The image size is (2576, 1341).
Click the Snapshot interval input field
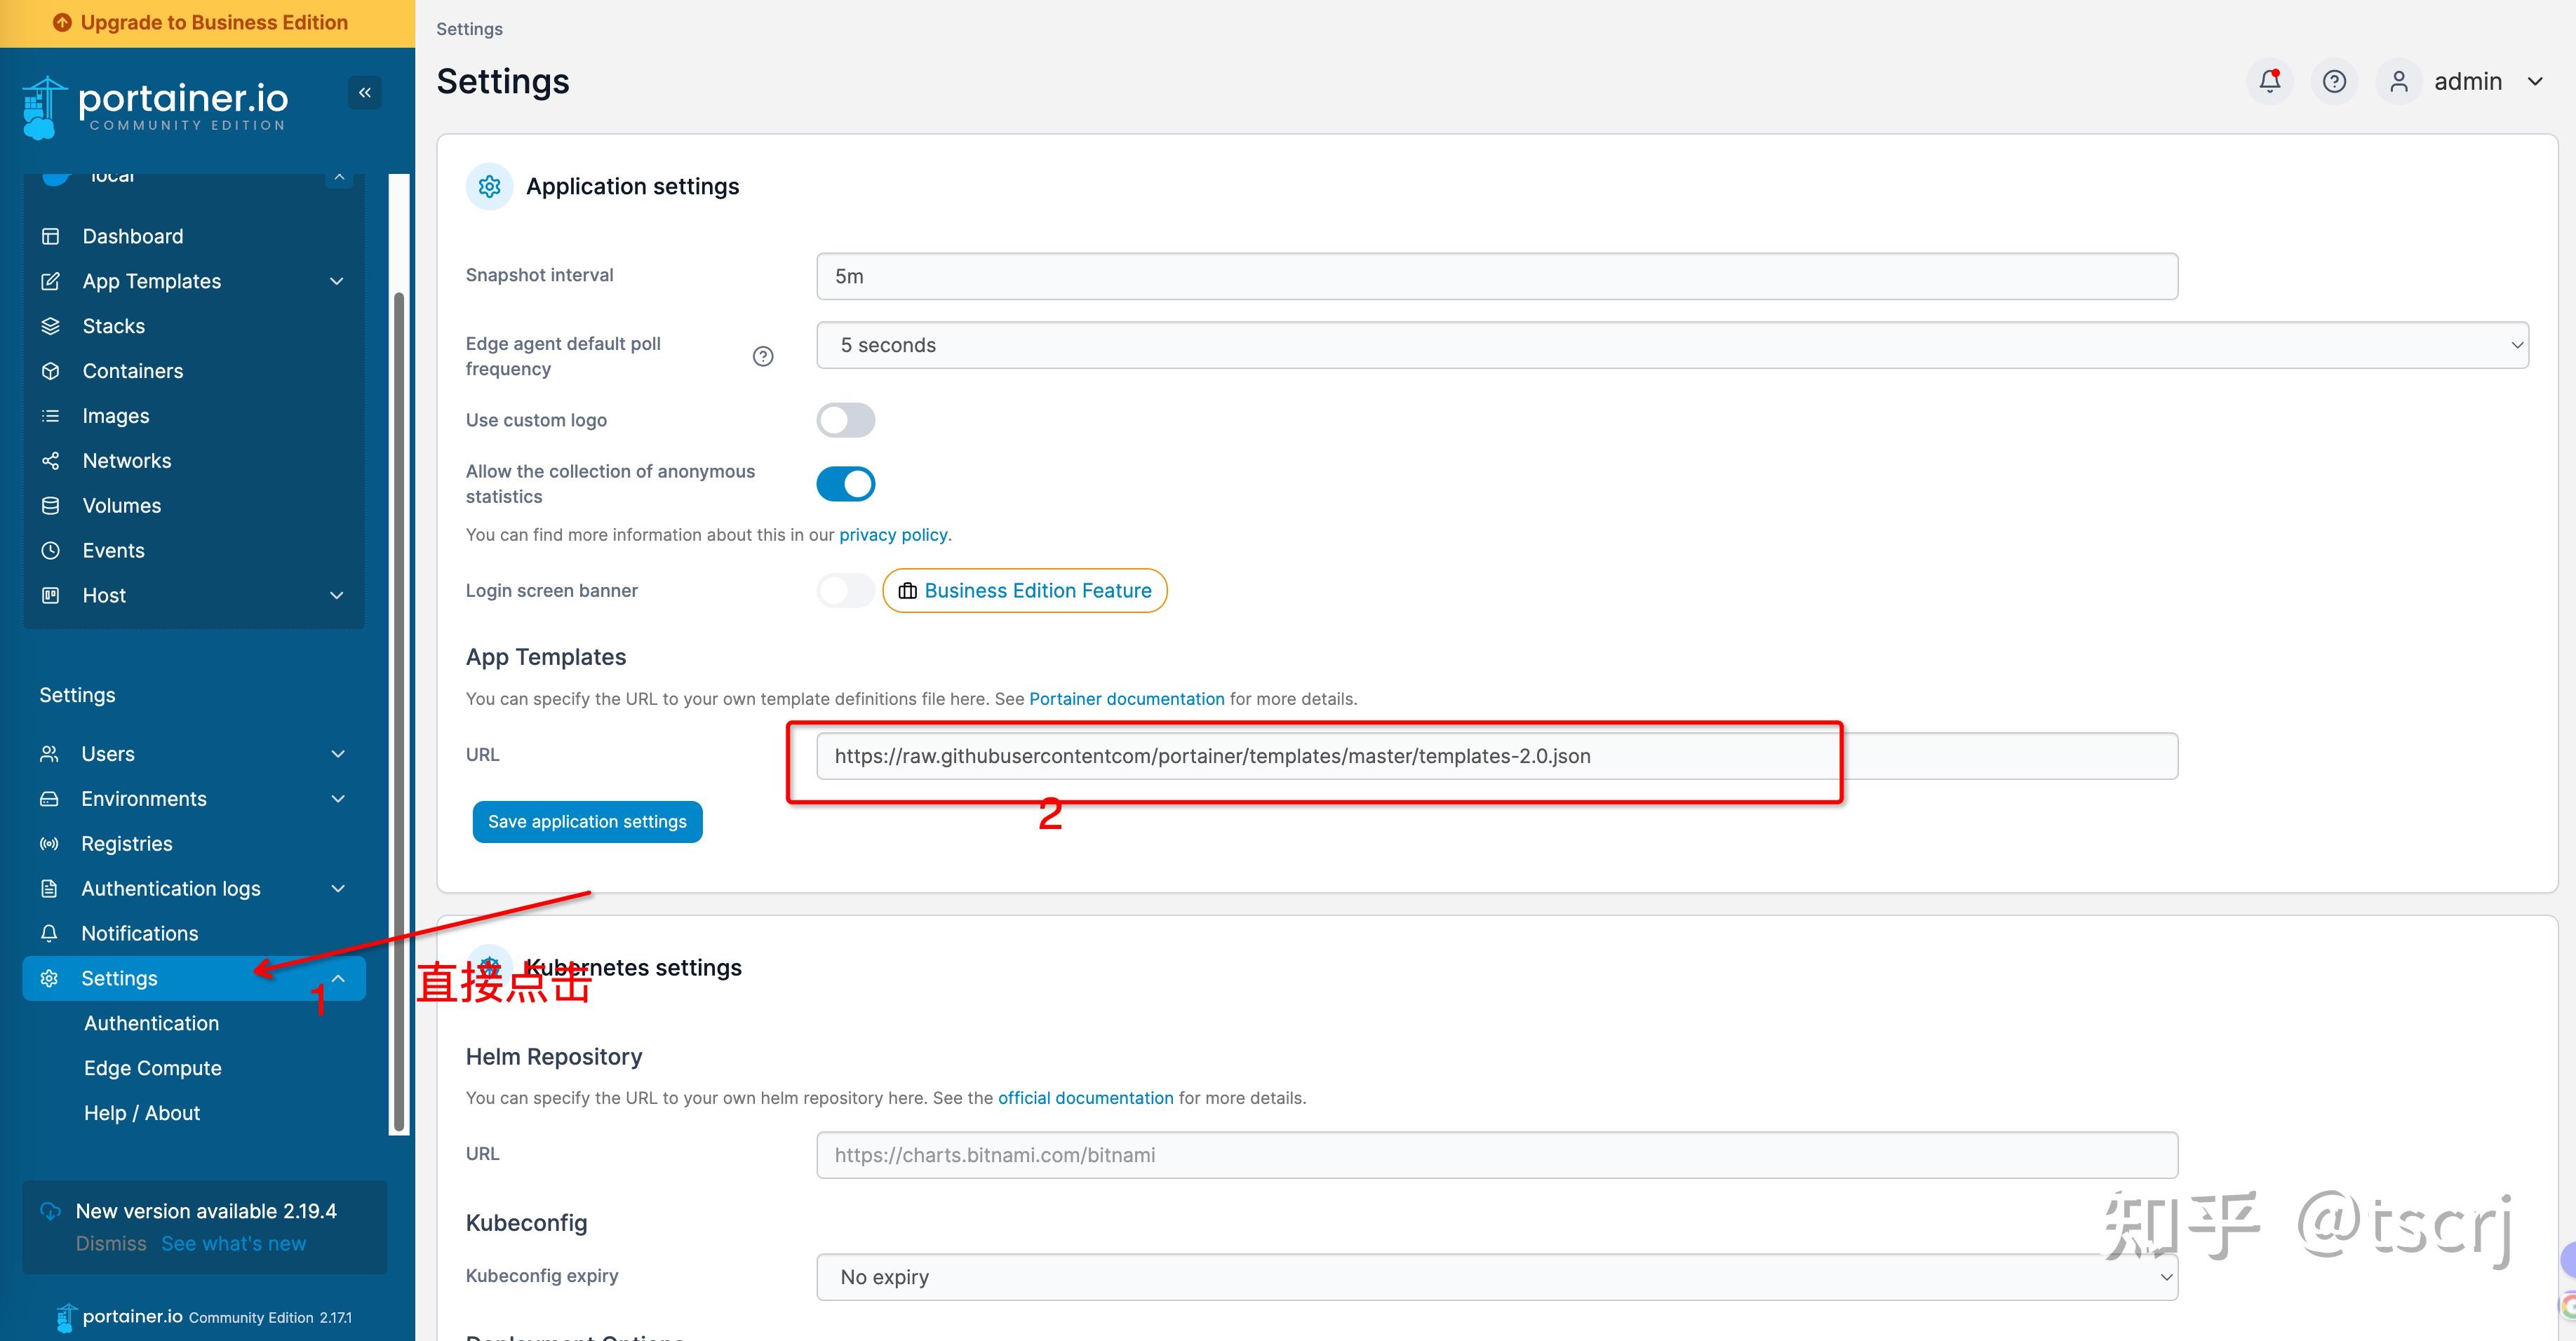click(1497, 276)
